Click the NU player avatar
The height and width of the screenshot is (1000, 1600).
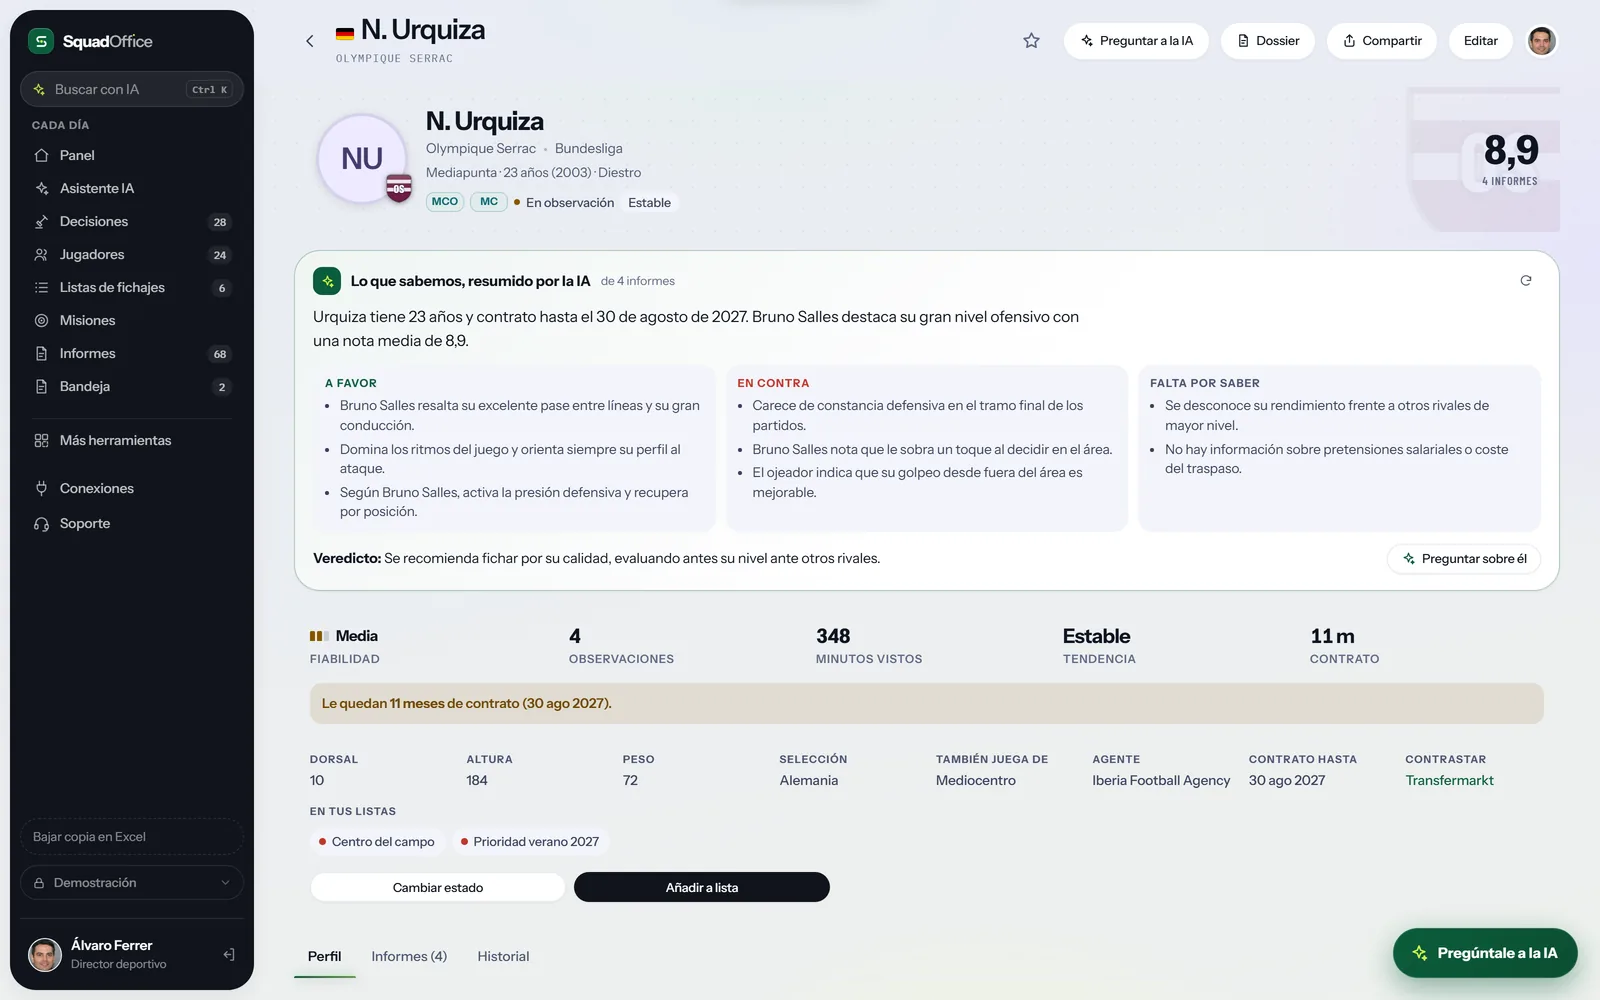pos(362,159)
